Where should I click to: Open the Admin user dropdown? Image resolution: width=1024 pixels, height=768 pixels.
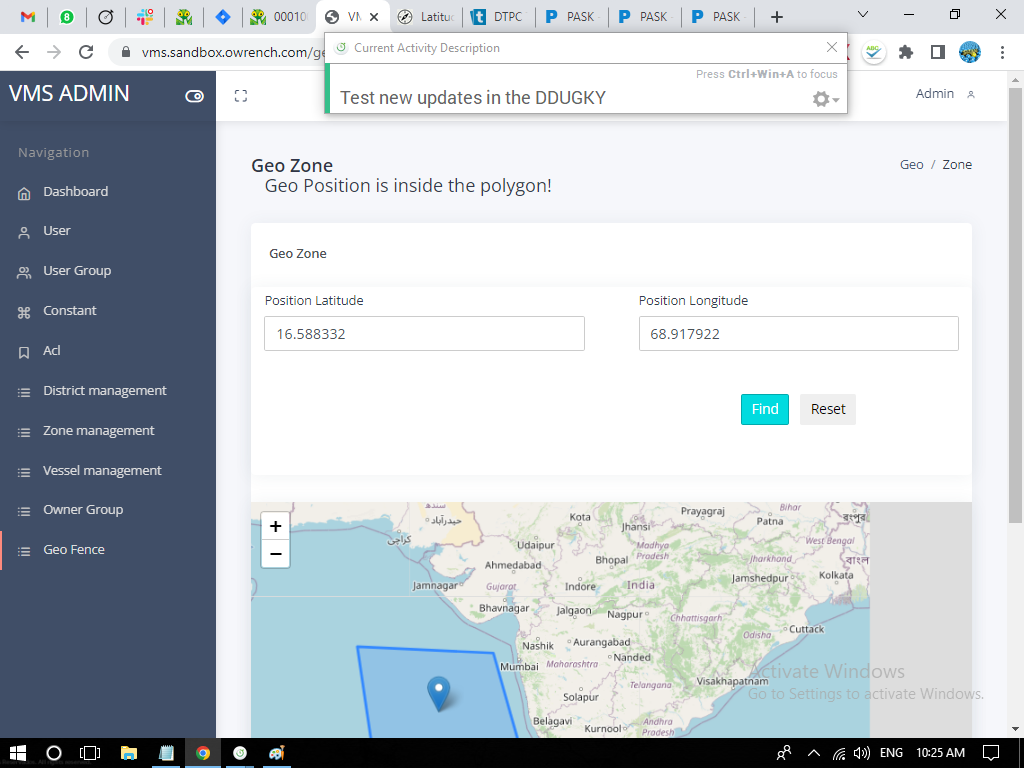944,94
